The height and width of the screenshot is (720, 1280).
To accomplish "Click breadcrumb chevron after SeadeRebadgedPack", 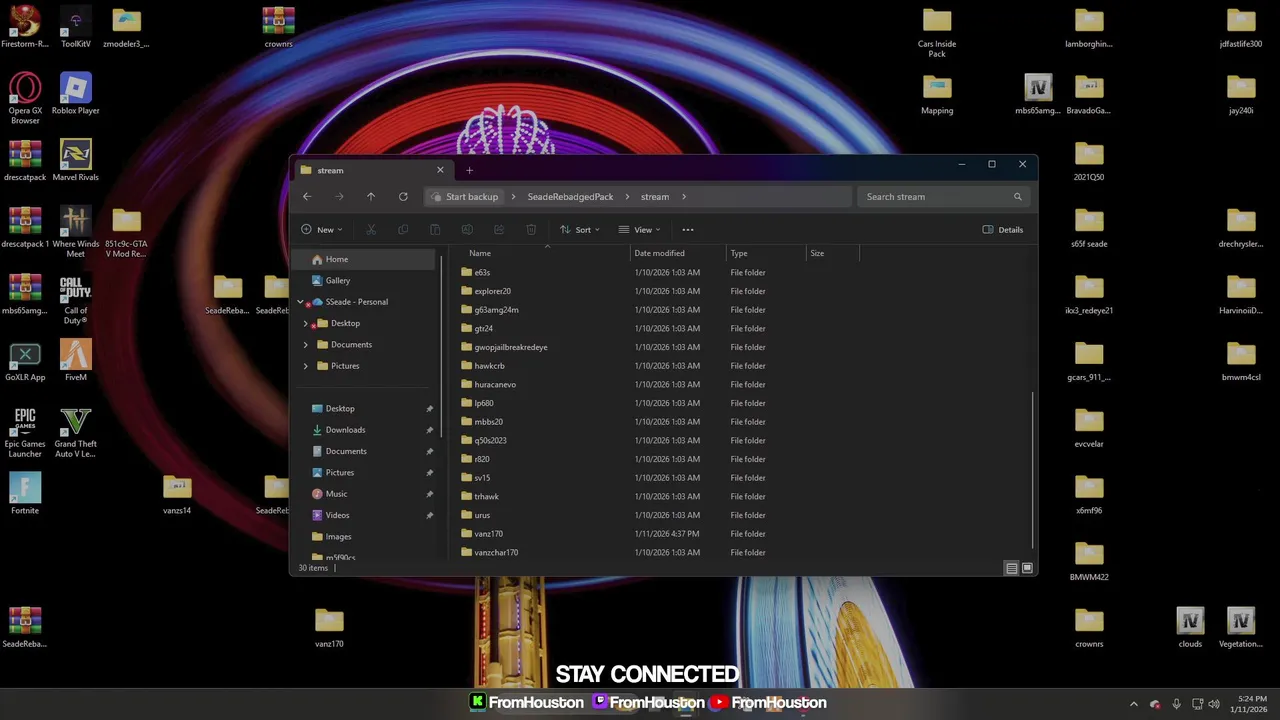I will point(628,197).
